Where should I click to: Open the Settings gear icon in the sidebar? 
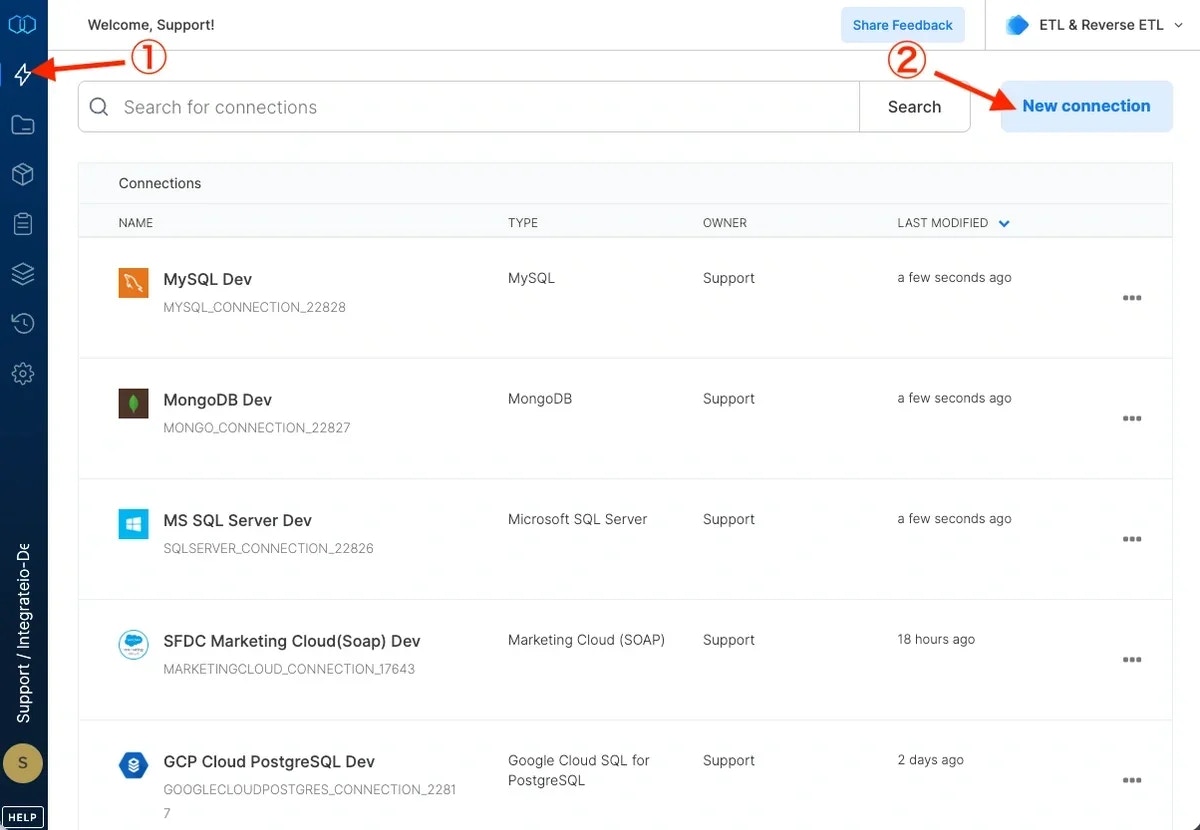point(23,373)
